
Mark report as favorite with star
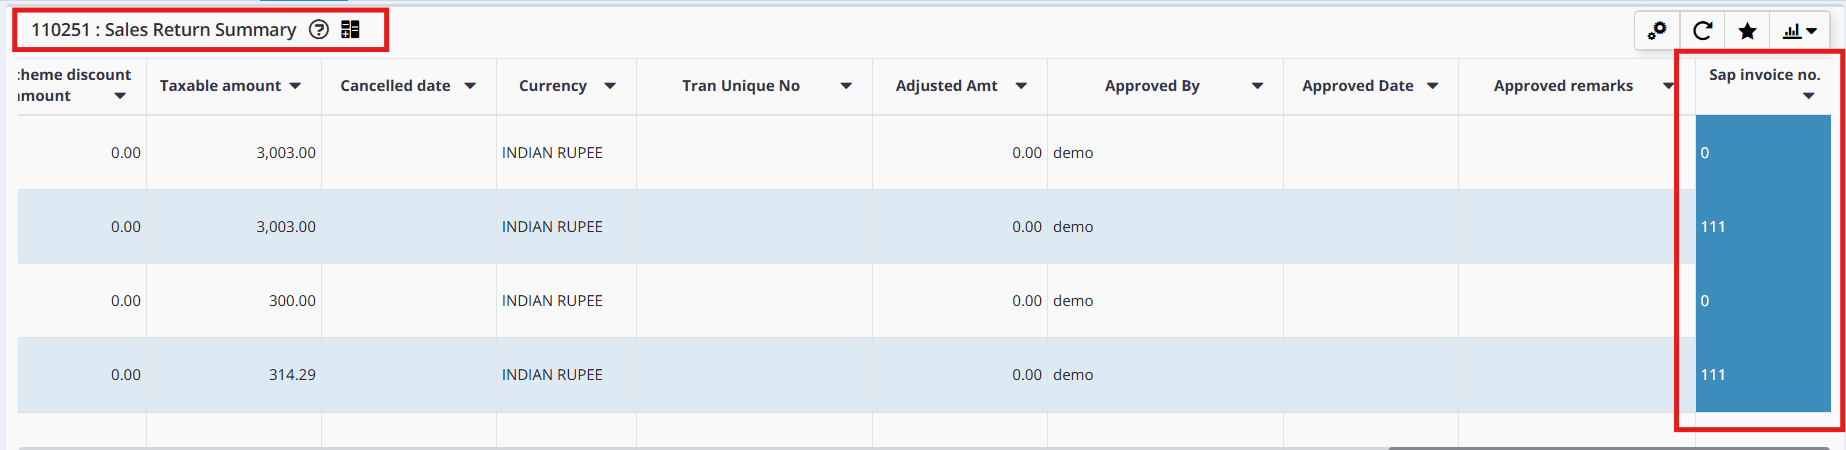pyautogui.click(x=1747, y=31)
